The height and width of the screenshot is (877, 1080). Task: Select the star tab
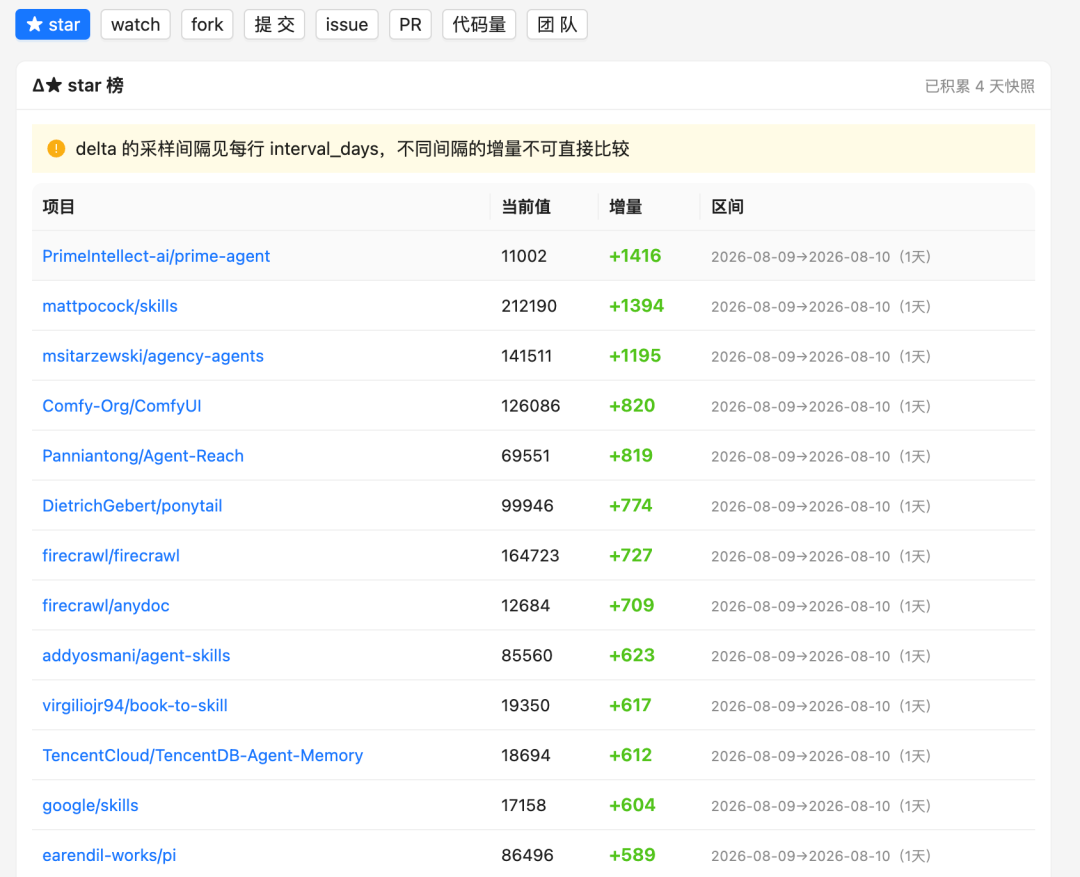tap(52, 25)
